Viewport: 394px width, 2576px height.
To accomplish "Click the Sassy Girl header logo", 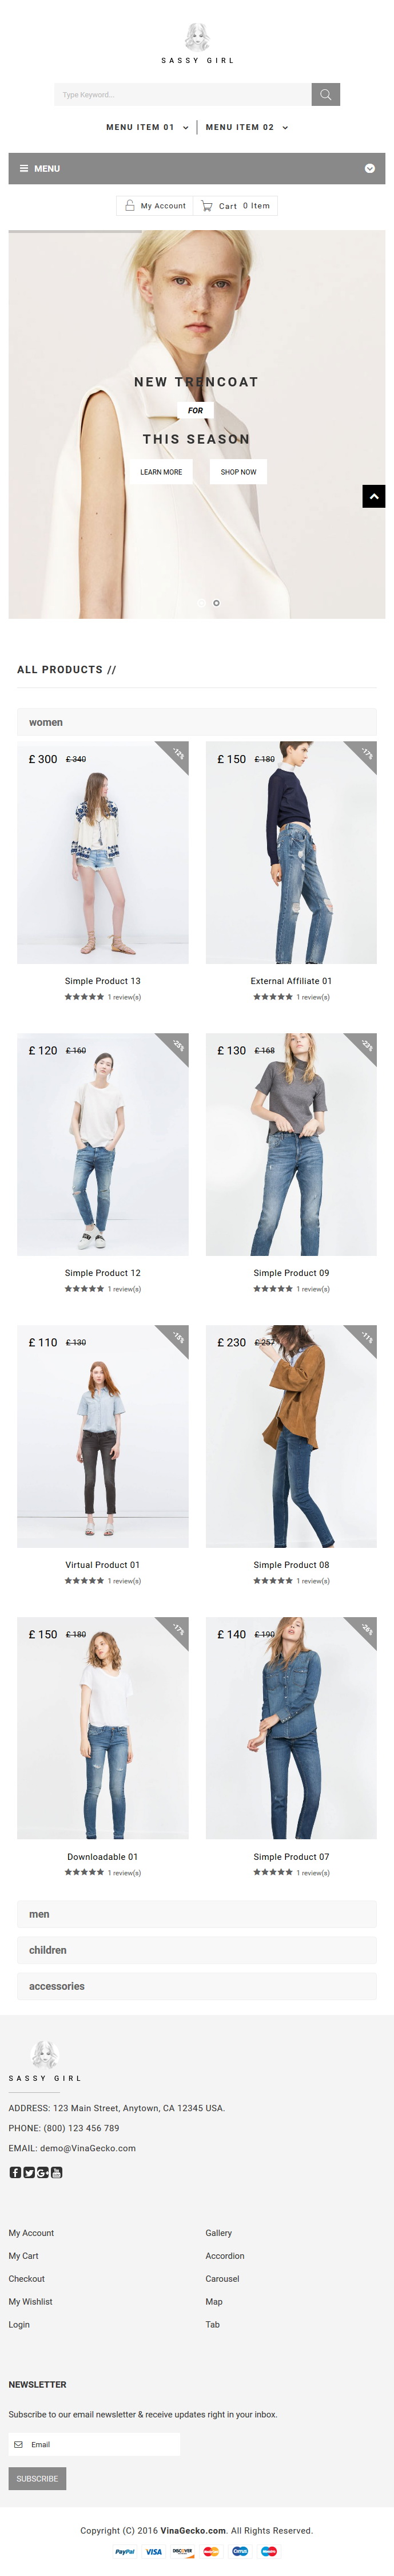I will tap(197, 44).
